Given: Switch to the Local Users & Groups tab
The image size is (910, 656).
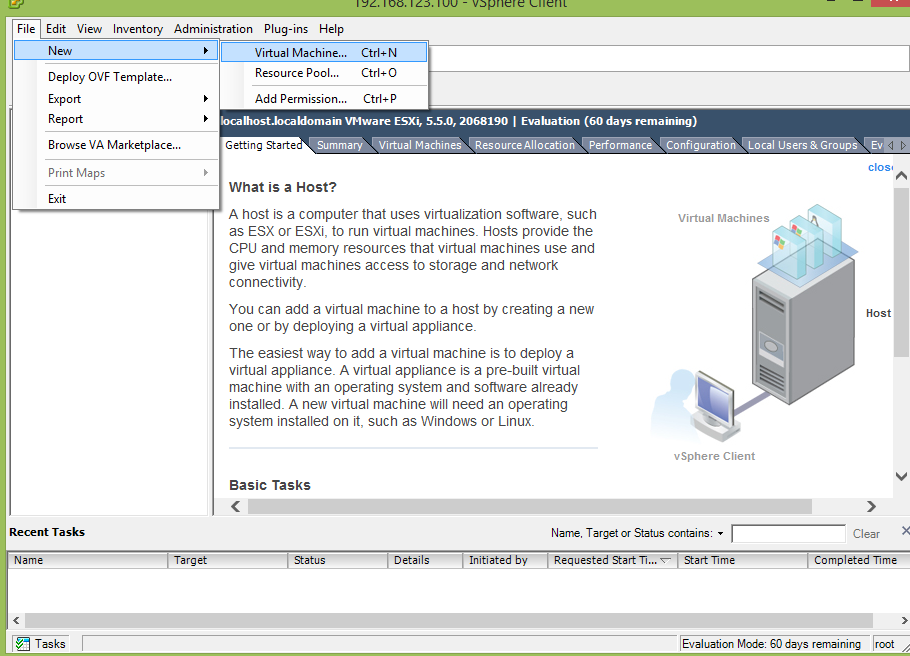Looking at the screenshot, I should click(802, 145).
